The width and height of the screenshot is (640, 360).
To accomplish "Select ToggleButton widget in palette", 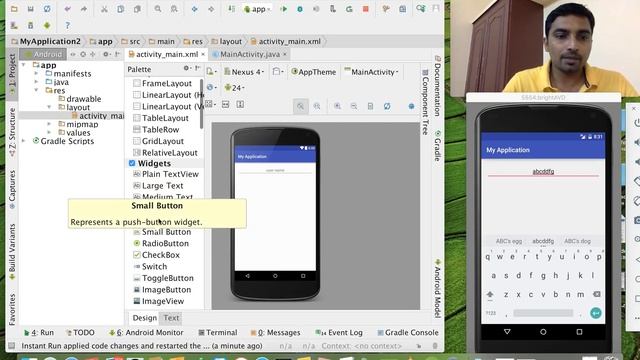I will (x=163, y=278).
